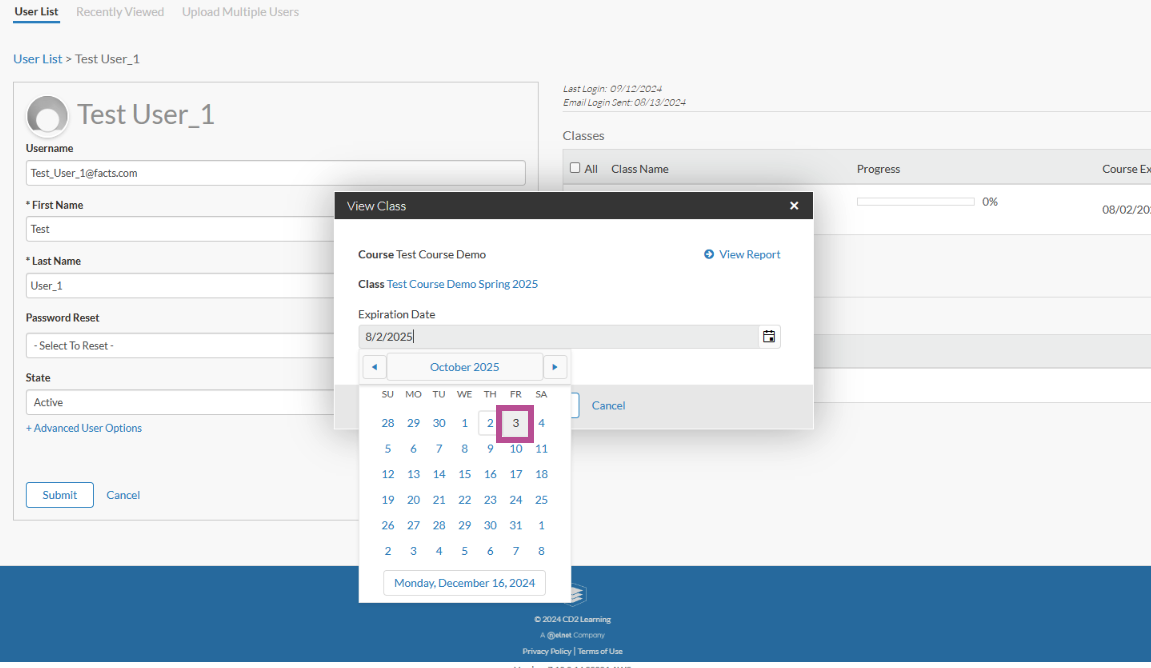Screen dimensions: 1151x668
Task: Toggle the All classes checkbox
Action: click(x=575, y=168)
